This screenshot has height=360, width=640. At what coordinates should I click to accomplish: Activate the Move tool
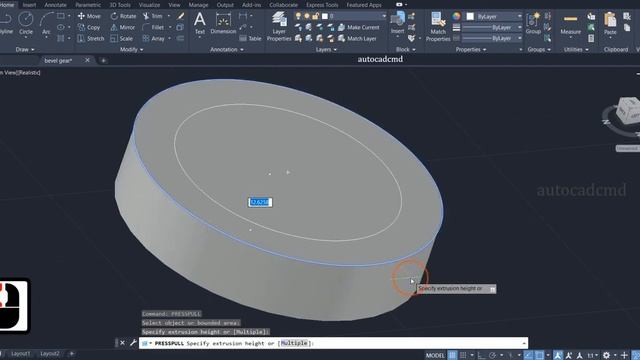[89, 16]
